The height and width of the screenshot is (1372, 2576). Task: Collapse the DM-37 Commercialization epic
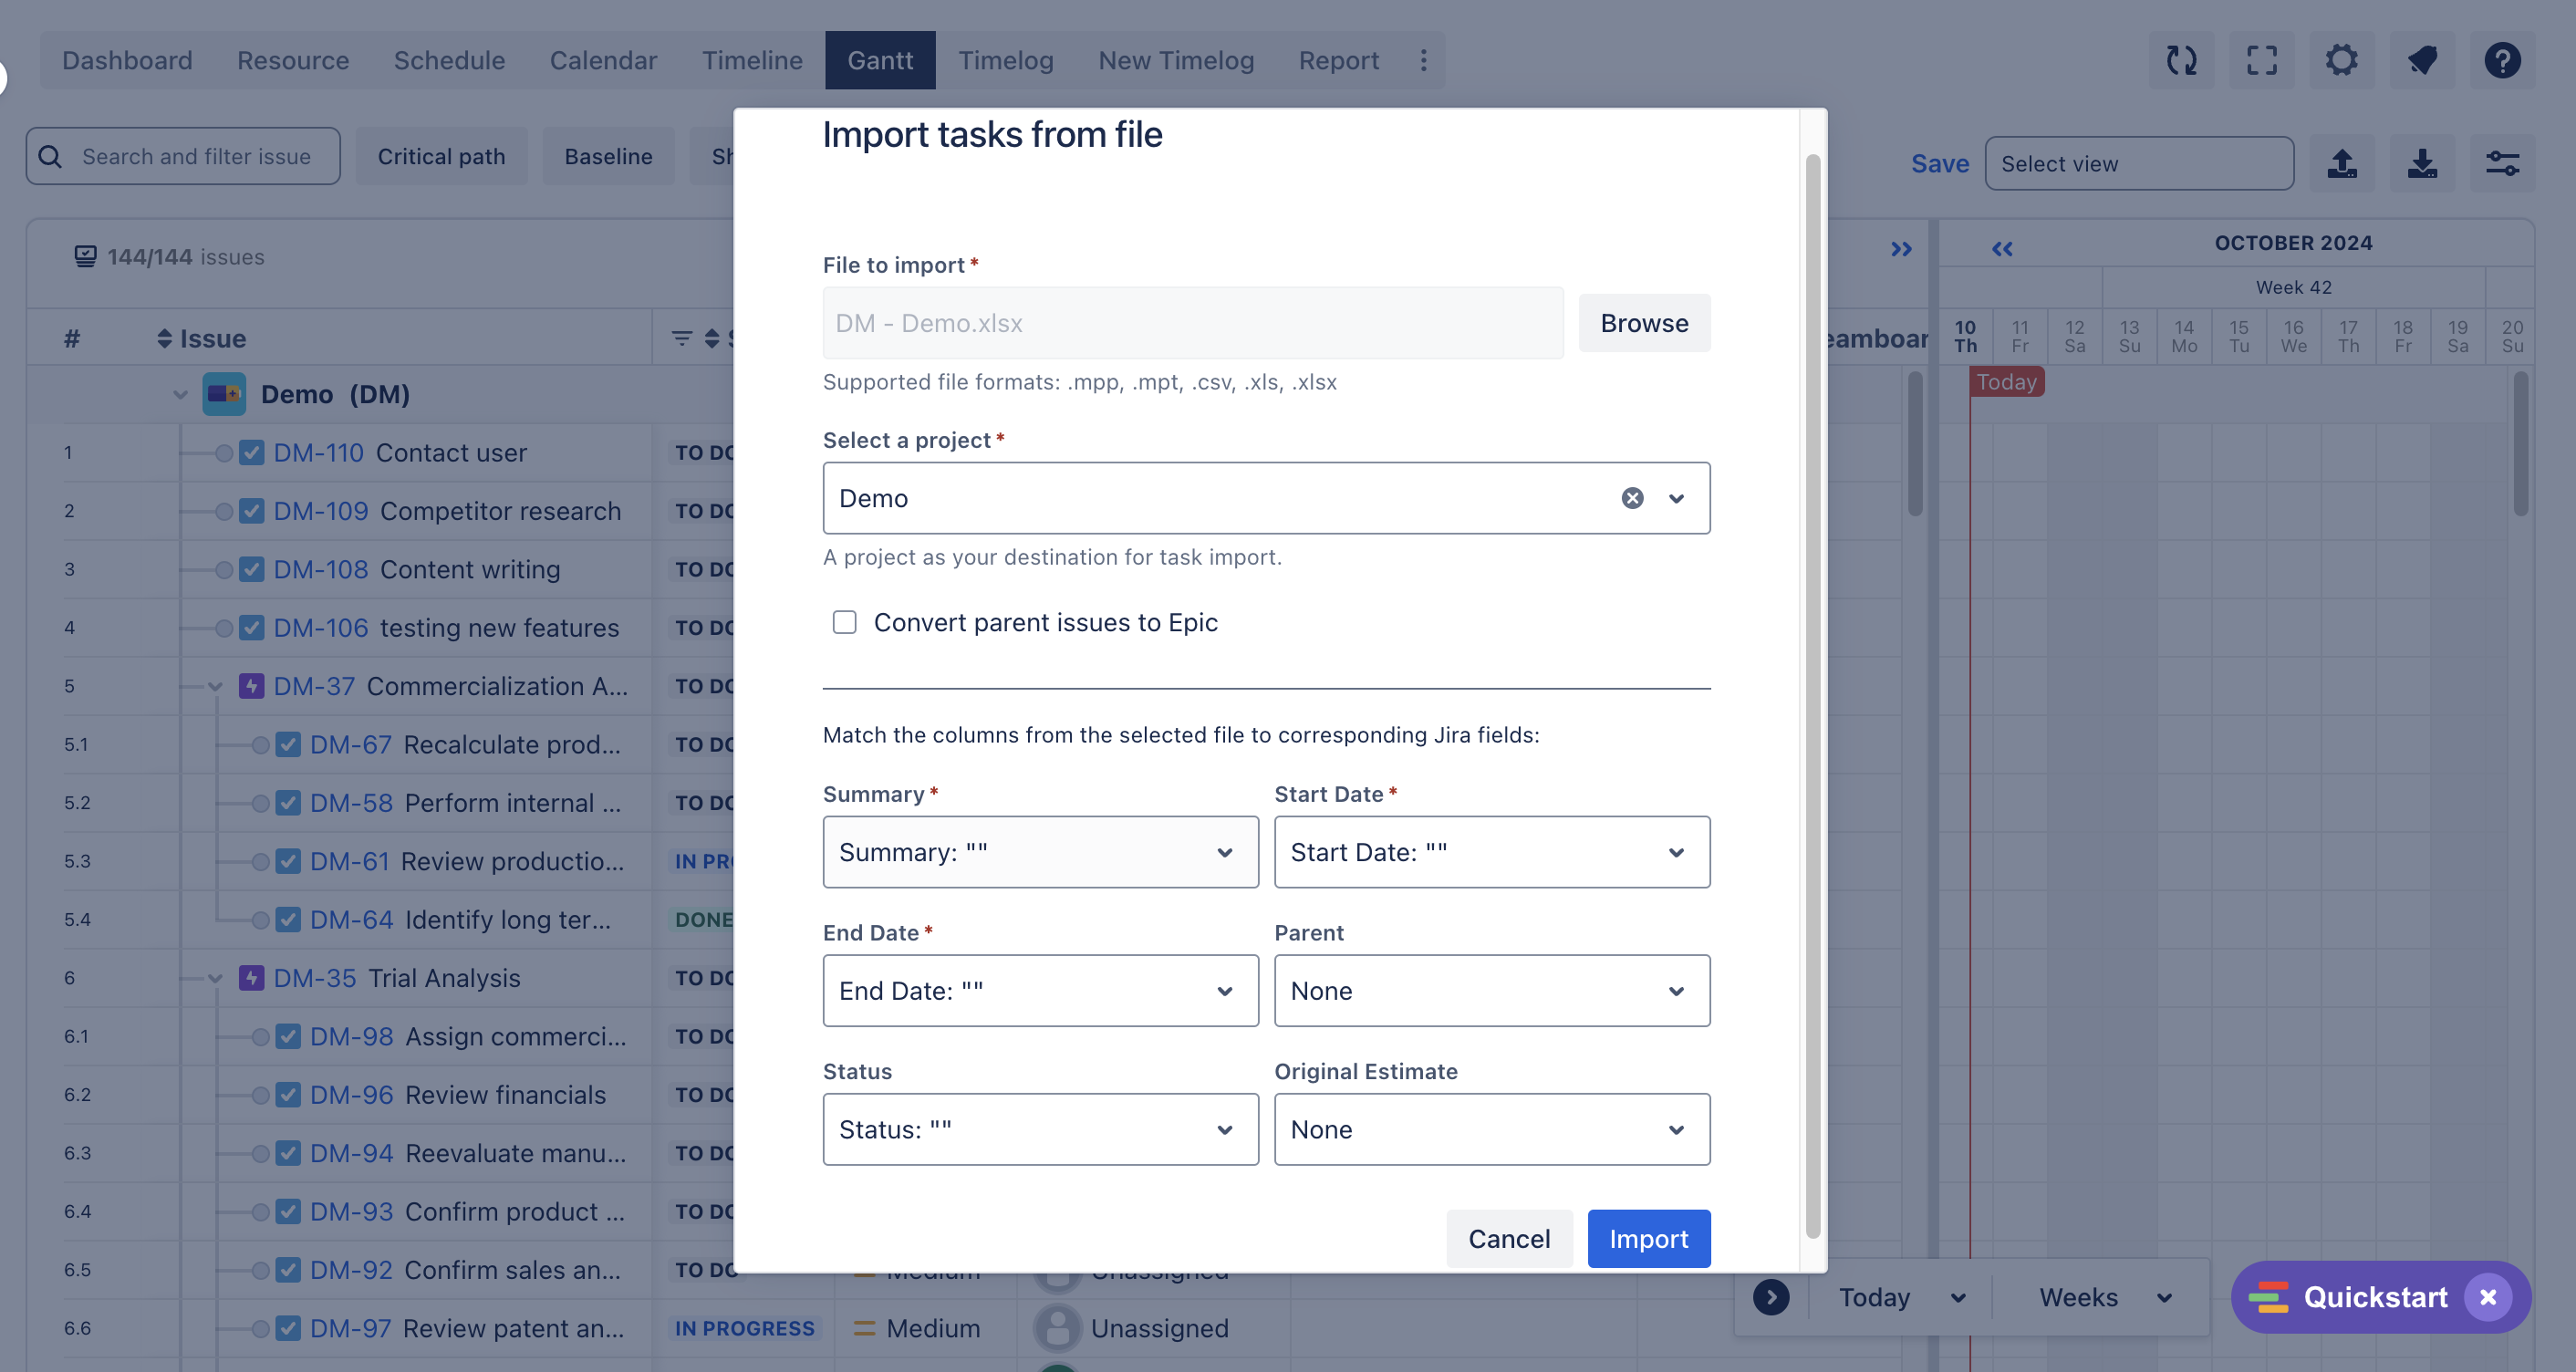[215, 686]
